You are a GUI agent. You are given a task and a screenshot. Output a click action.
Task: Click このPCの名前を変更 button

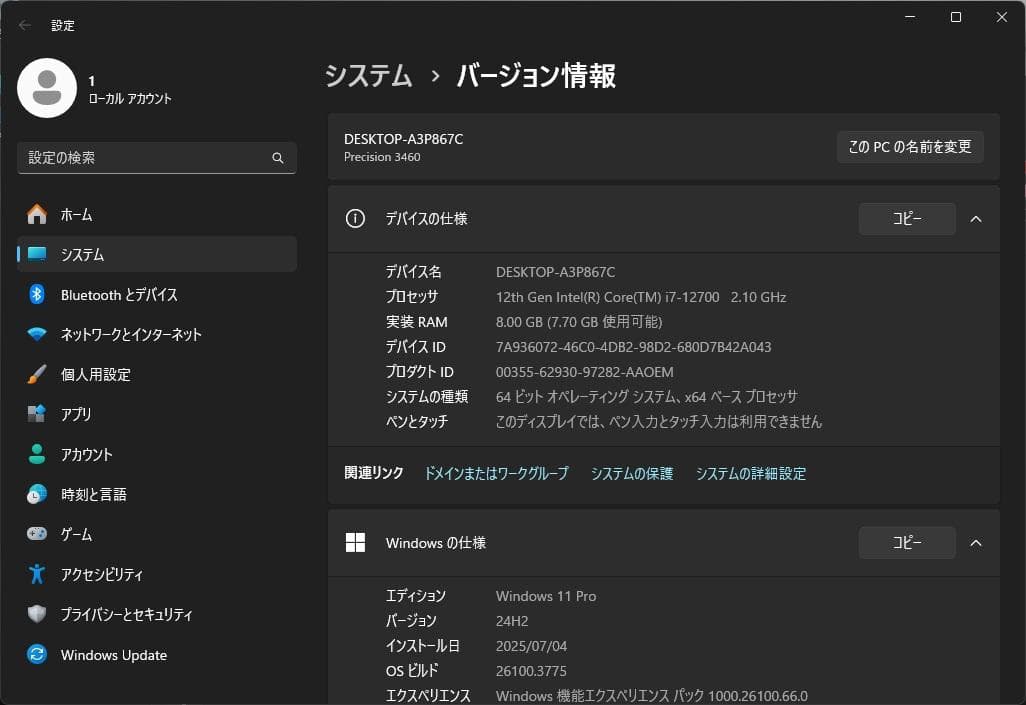point(909,146)
